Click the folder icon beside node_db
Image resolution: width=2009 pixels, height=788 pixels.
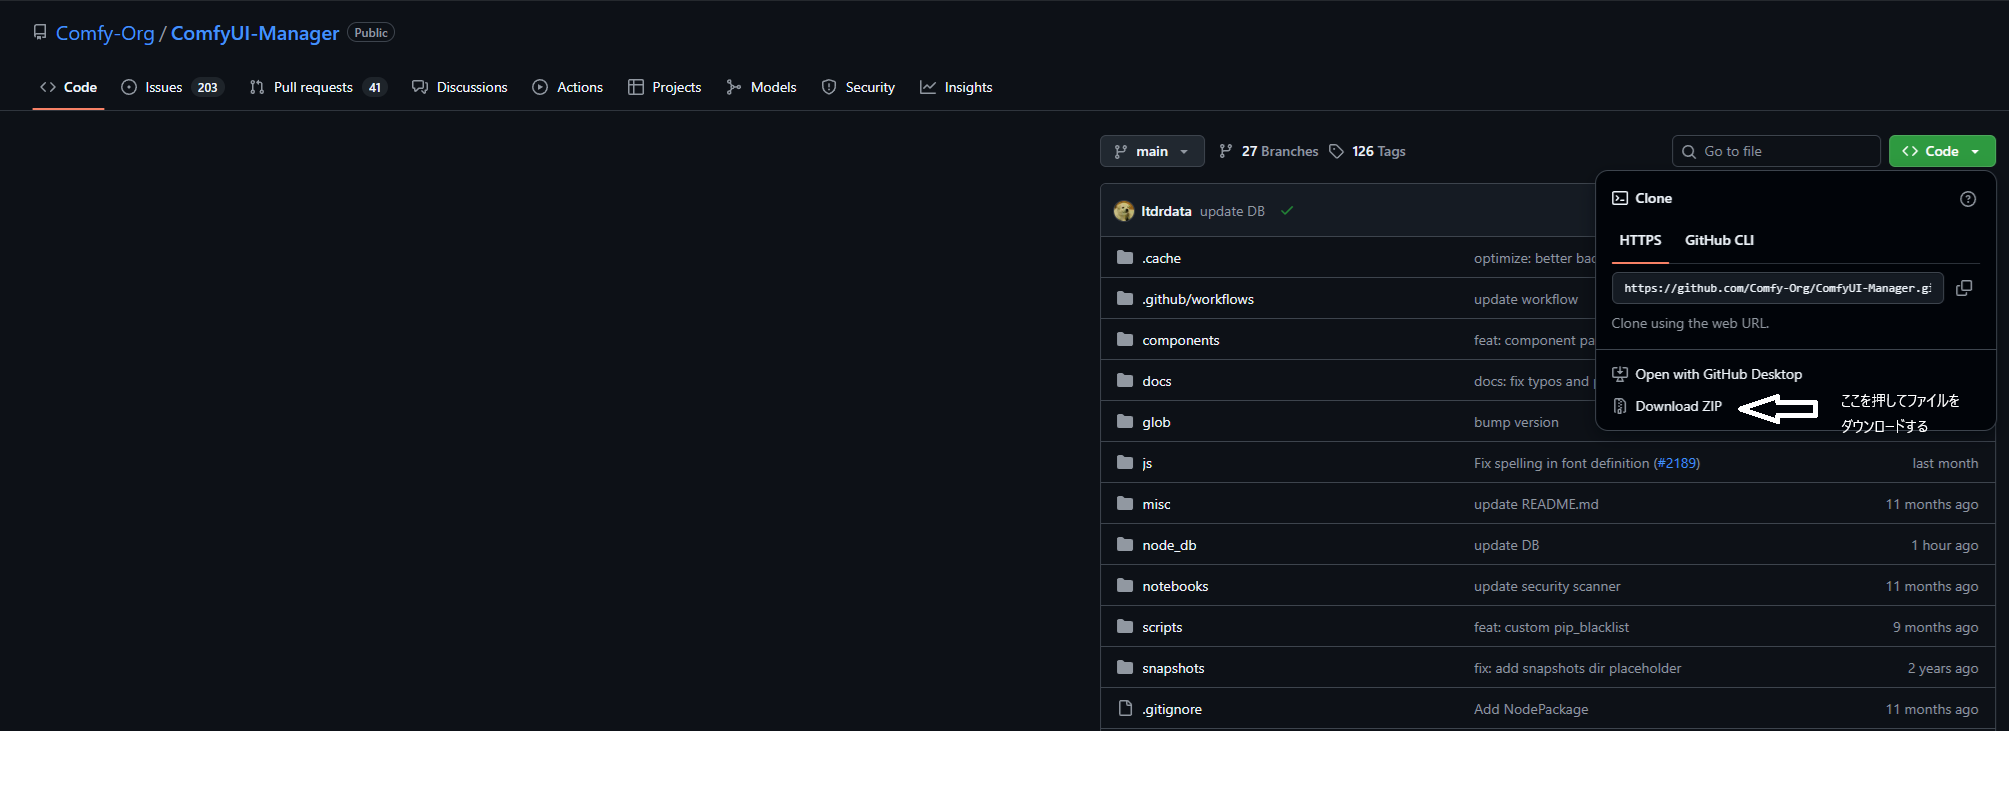click(x=1125, y=544)
